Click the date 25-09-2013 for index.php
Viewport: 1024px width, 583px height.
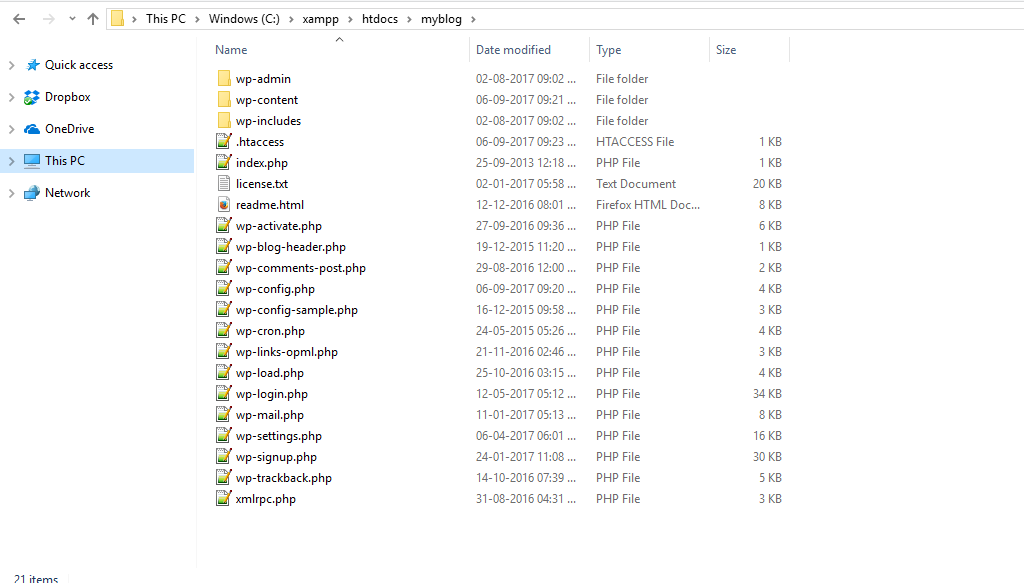click(526, 163)
